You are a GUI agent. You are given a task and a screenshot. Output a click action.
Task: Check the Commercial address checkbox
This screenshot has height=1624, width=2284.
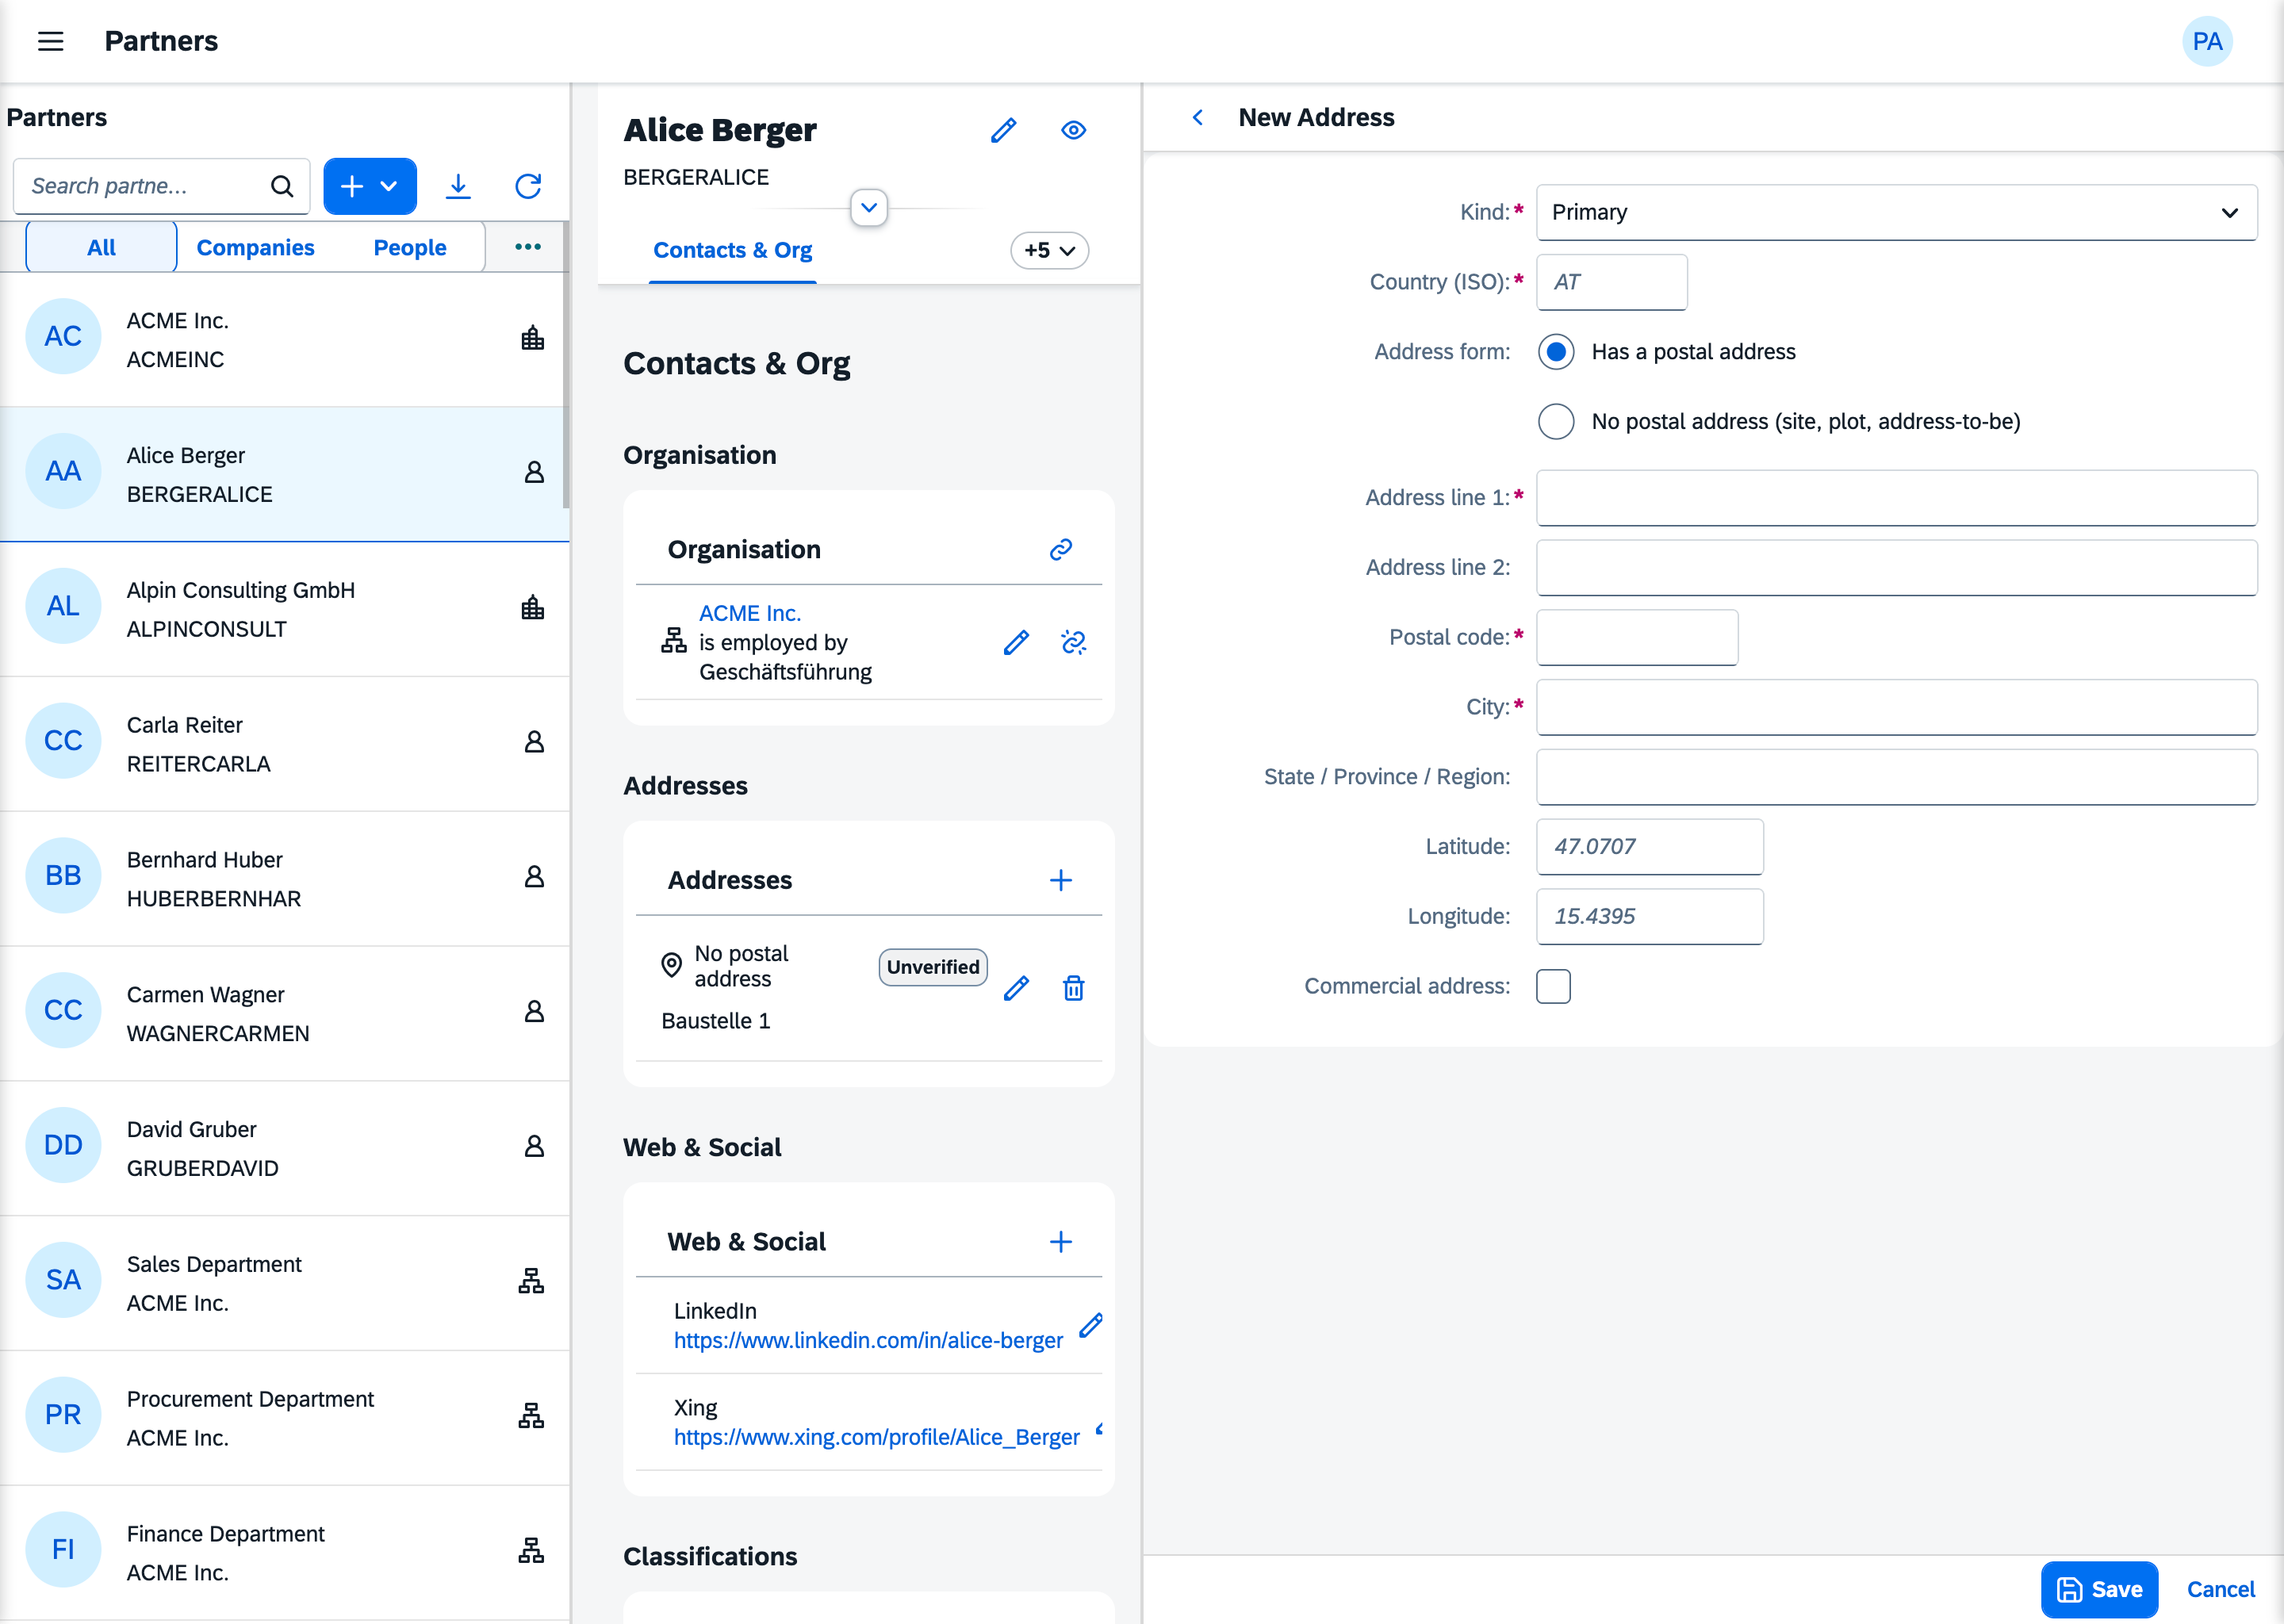pos(1554,986)
